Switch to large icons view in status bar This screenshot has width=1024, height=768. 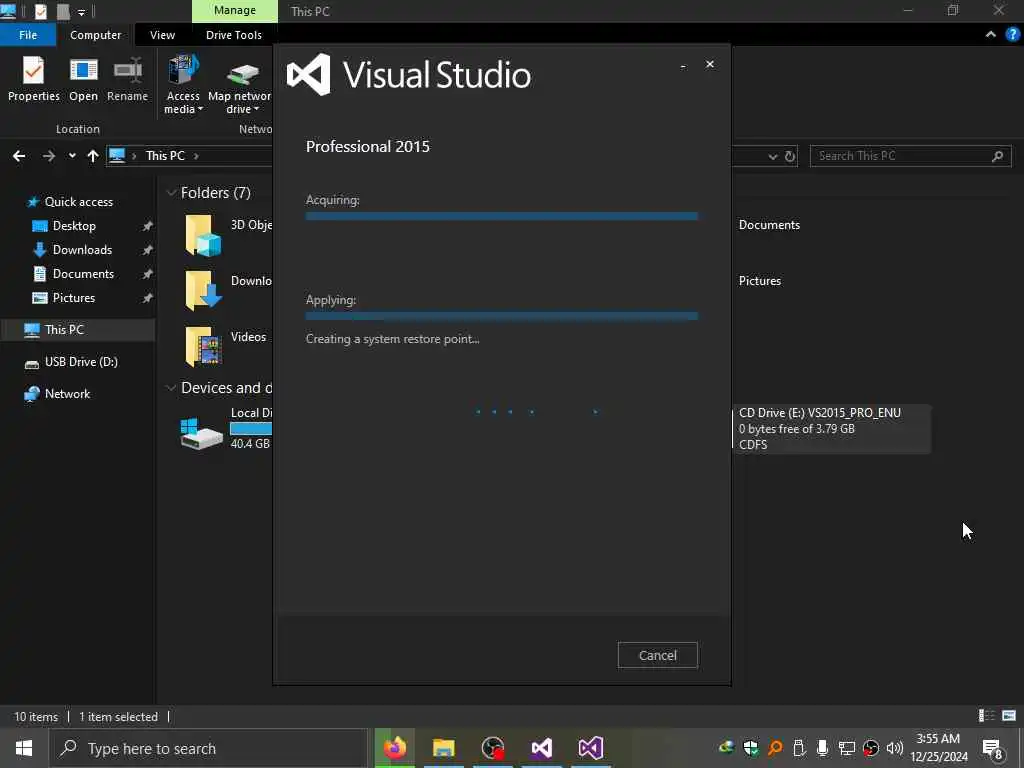1009,716
